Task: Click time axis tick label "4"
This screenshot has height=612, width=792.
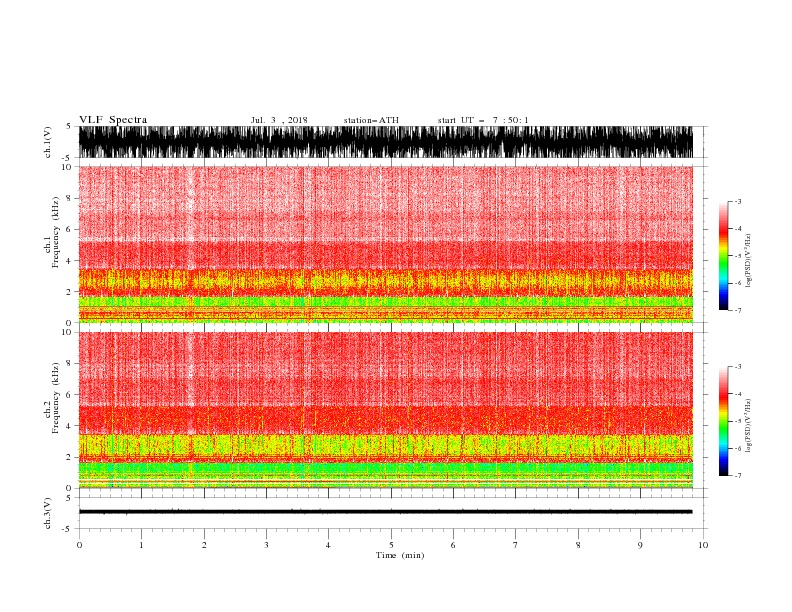Action: coord(328,545)
